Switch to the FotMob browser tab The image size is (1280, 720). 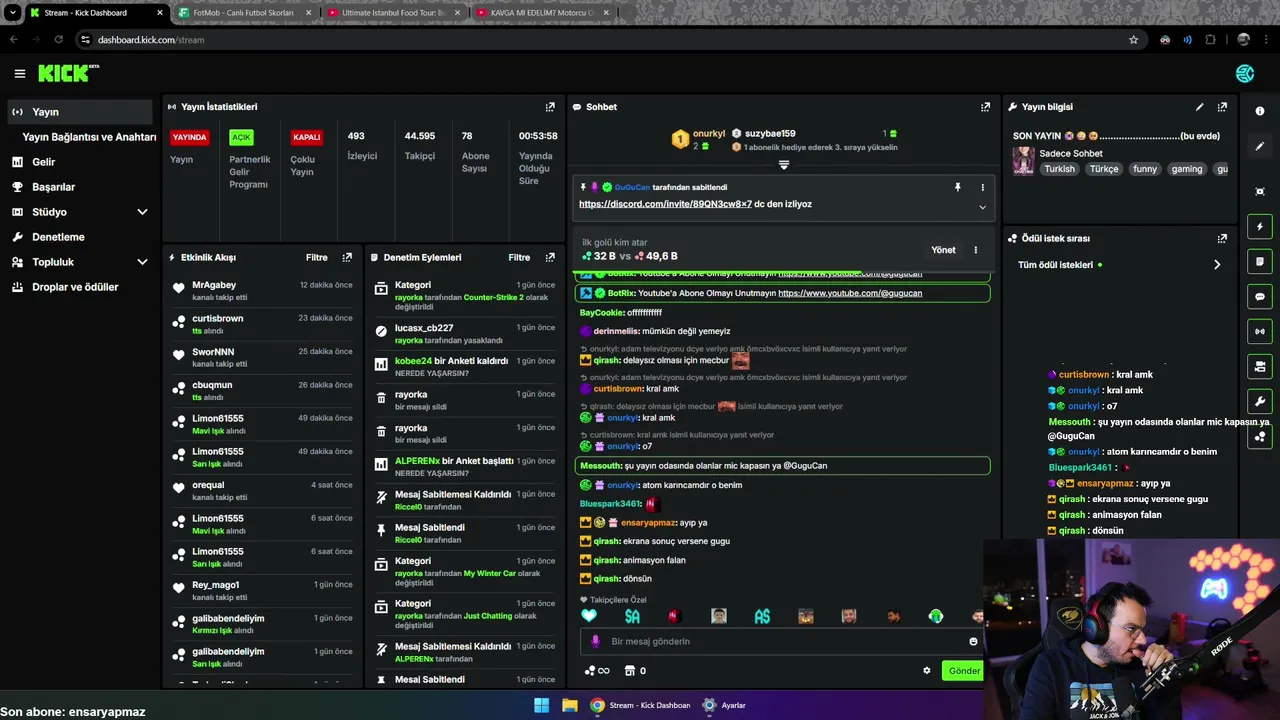tap(246, 13)
